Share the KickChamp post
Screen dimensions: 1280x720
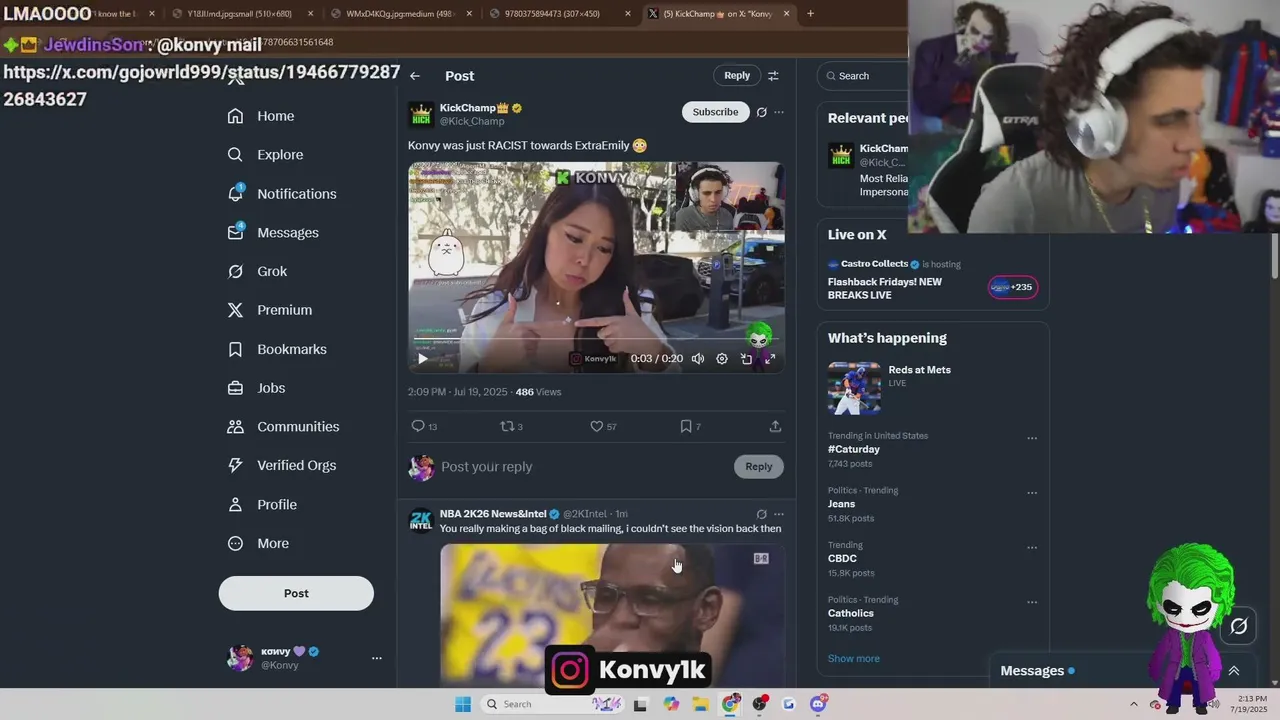[775, 426]
